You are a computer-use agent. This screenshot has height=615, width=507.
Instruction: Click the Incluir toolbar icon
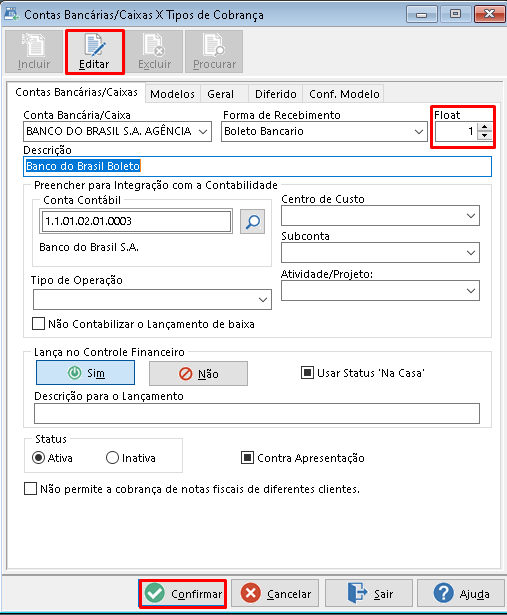[x=34, y=51]
